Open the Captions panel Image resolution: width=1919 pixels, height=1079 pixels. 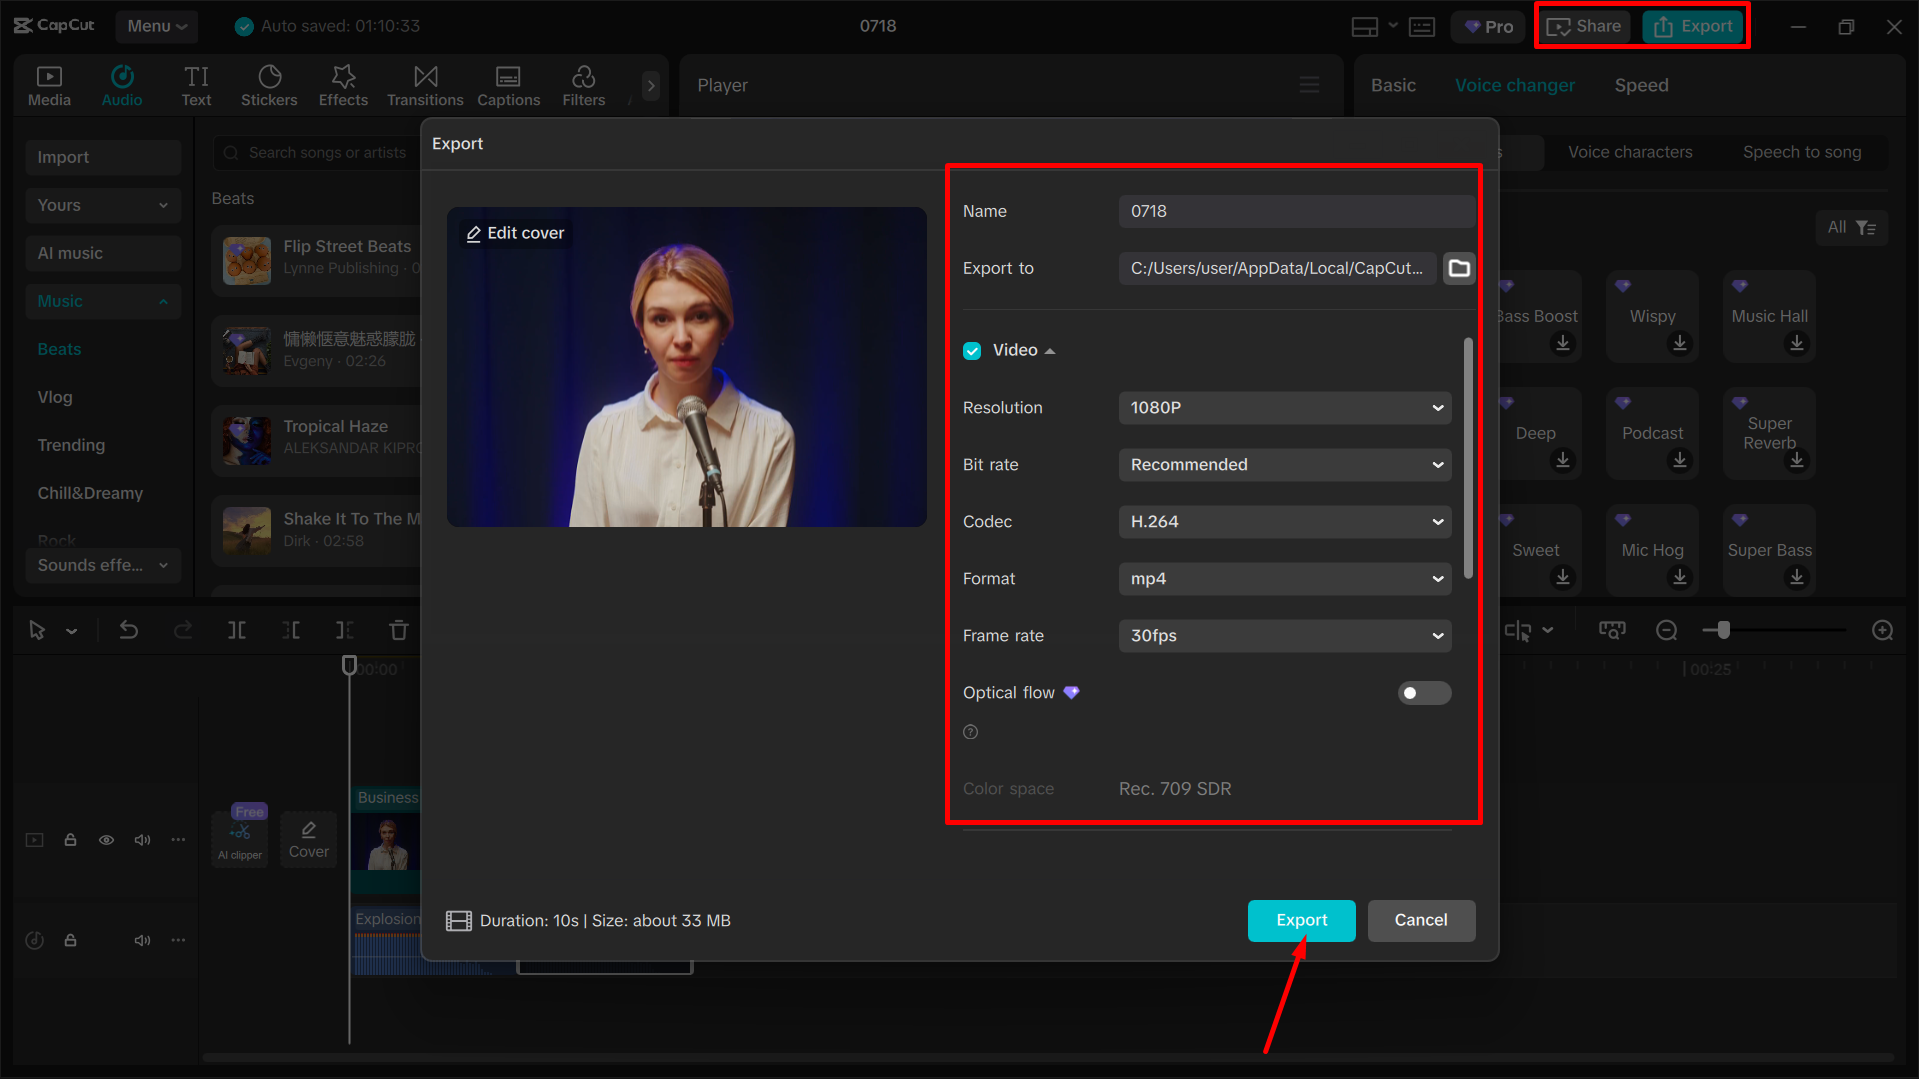508,85
